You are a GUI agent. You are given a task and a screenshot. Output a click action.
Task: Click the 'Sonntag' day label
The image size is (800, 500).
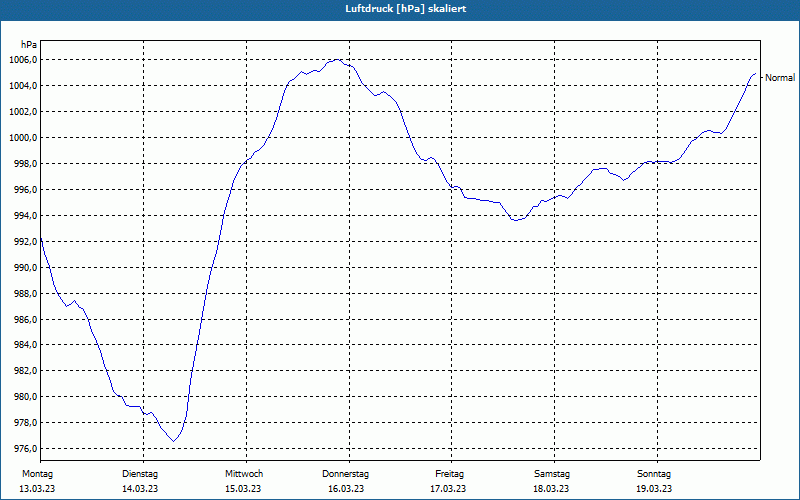click(x=654, y=474)
